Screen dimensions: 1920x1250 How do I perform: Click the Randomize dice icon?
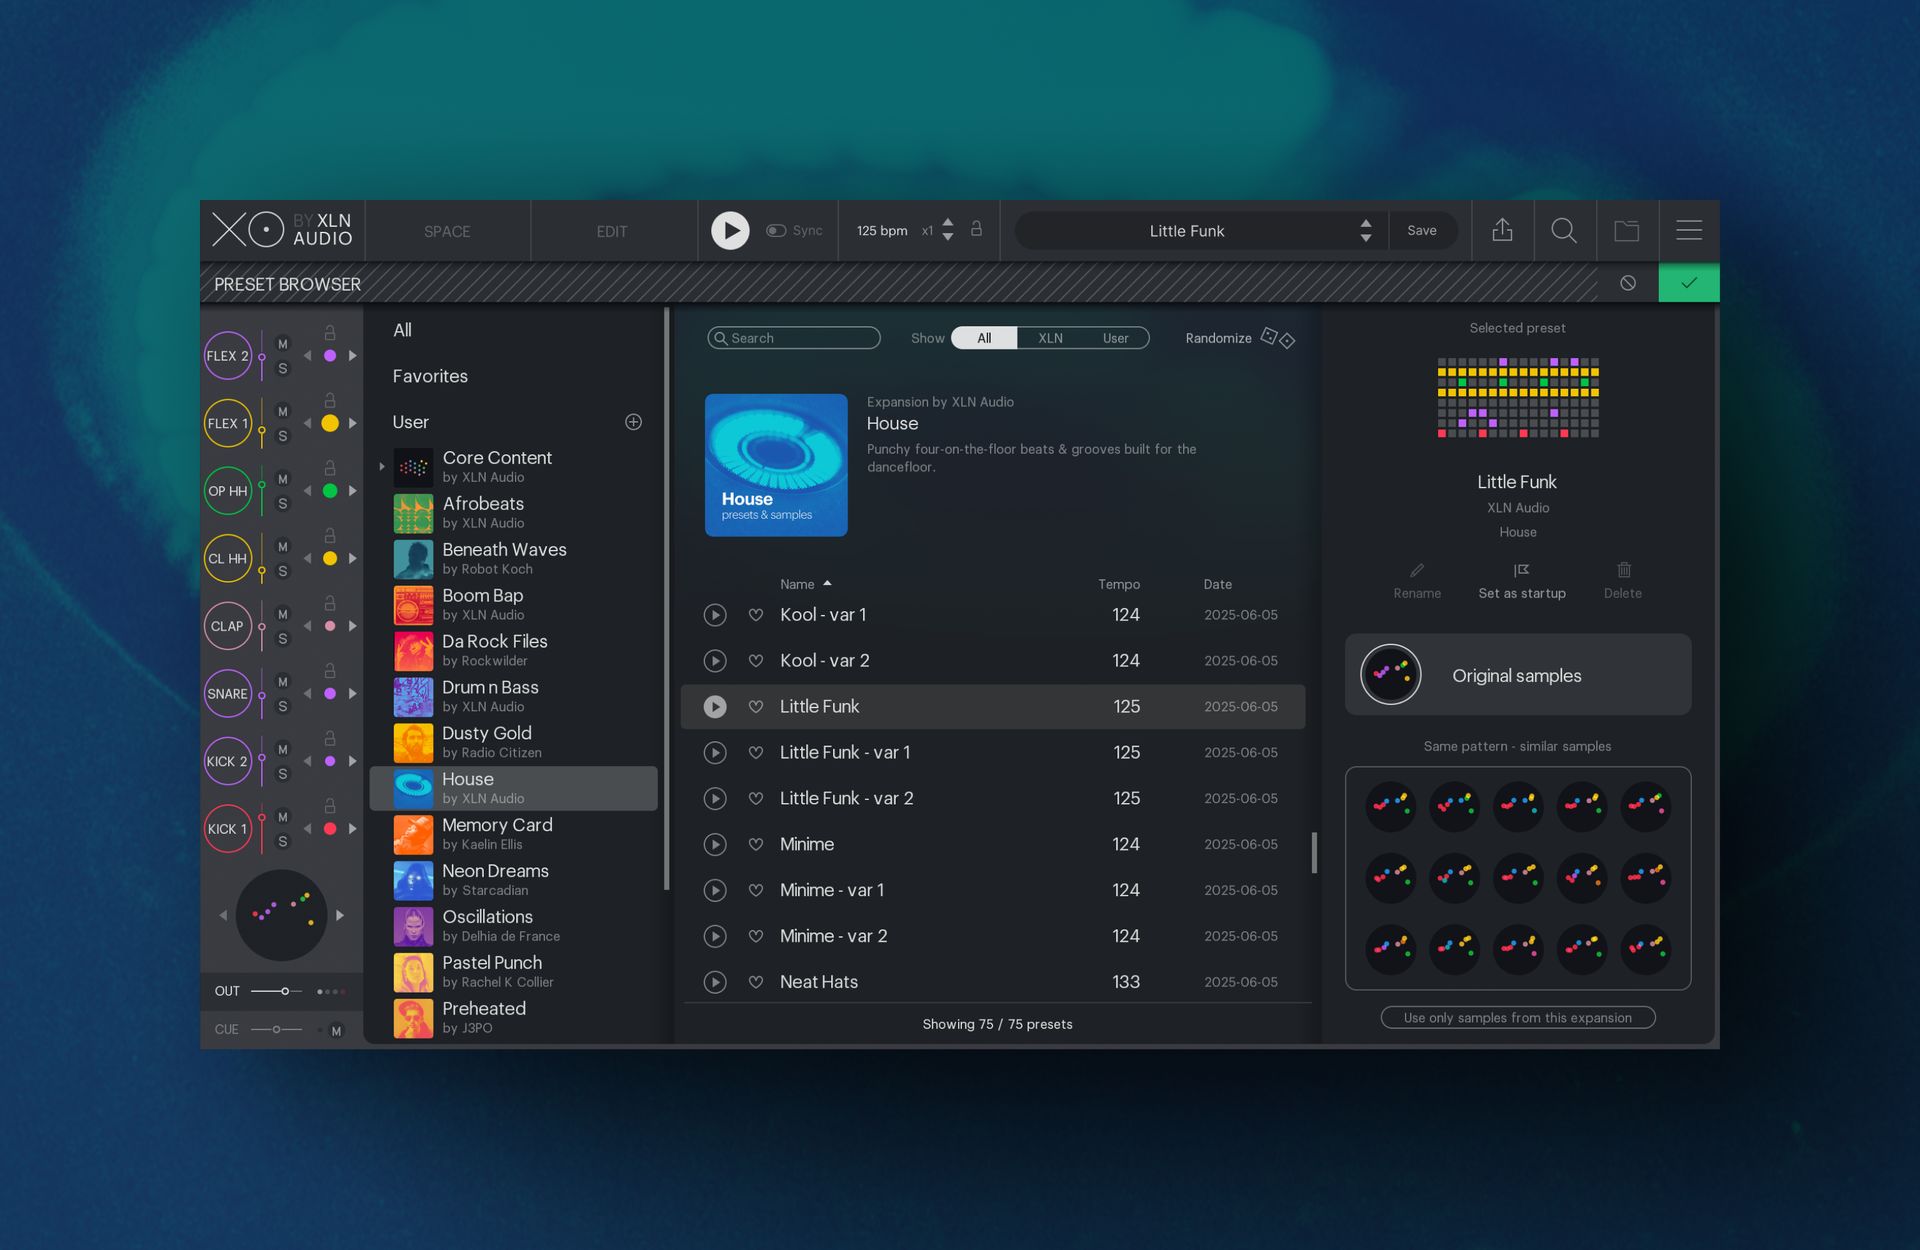click(x=1277, y=338)
